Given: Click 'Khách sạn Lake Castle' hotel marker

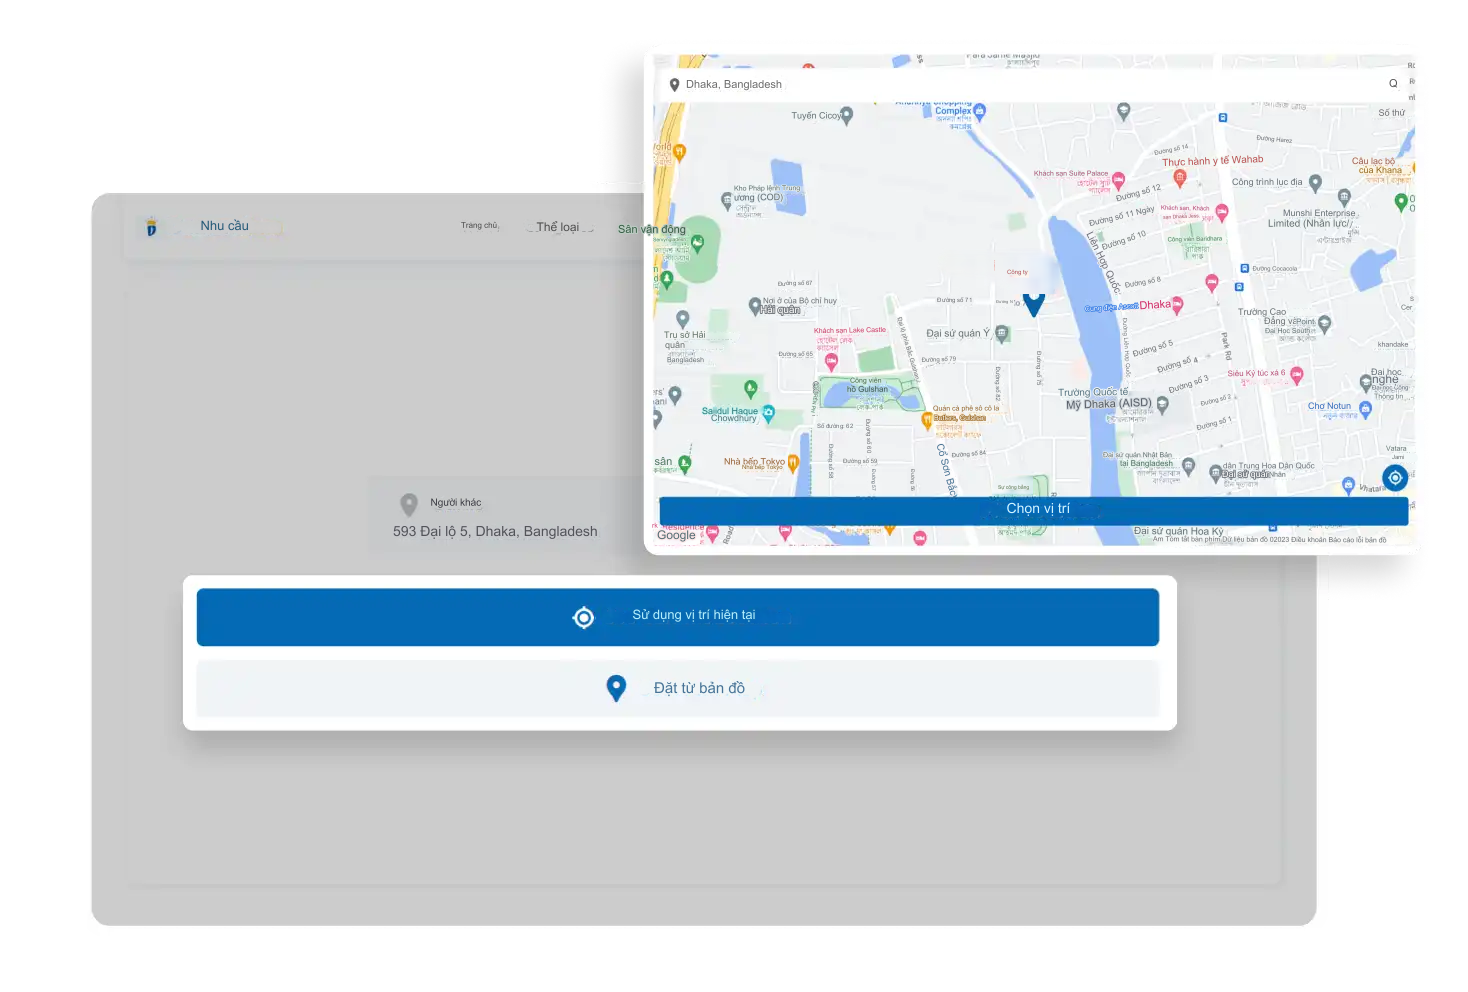Looking at the screenshot, I should click(x=831, y=361).
